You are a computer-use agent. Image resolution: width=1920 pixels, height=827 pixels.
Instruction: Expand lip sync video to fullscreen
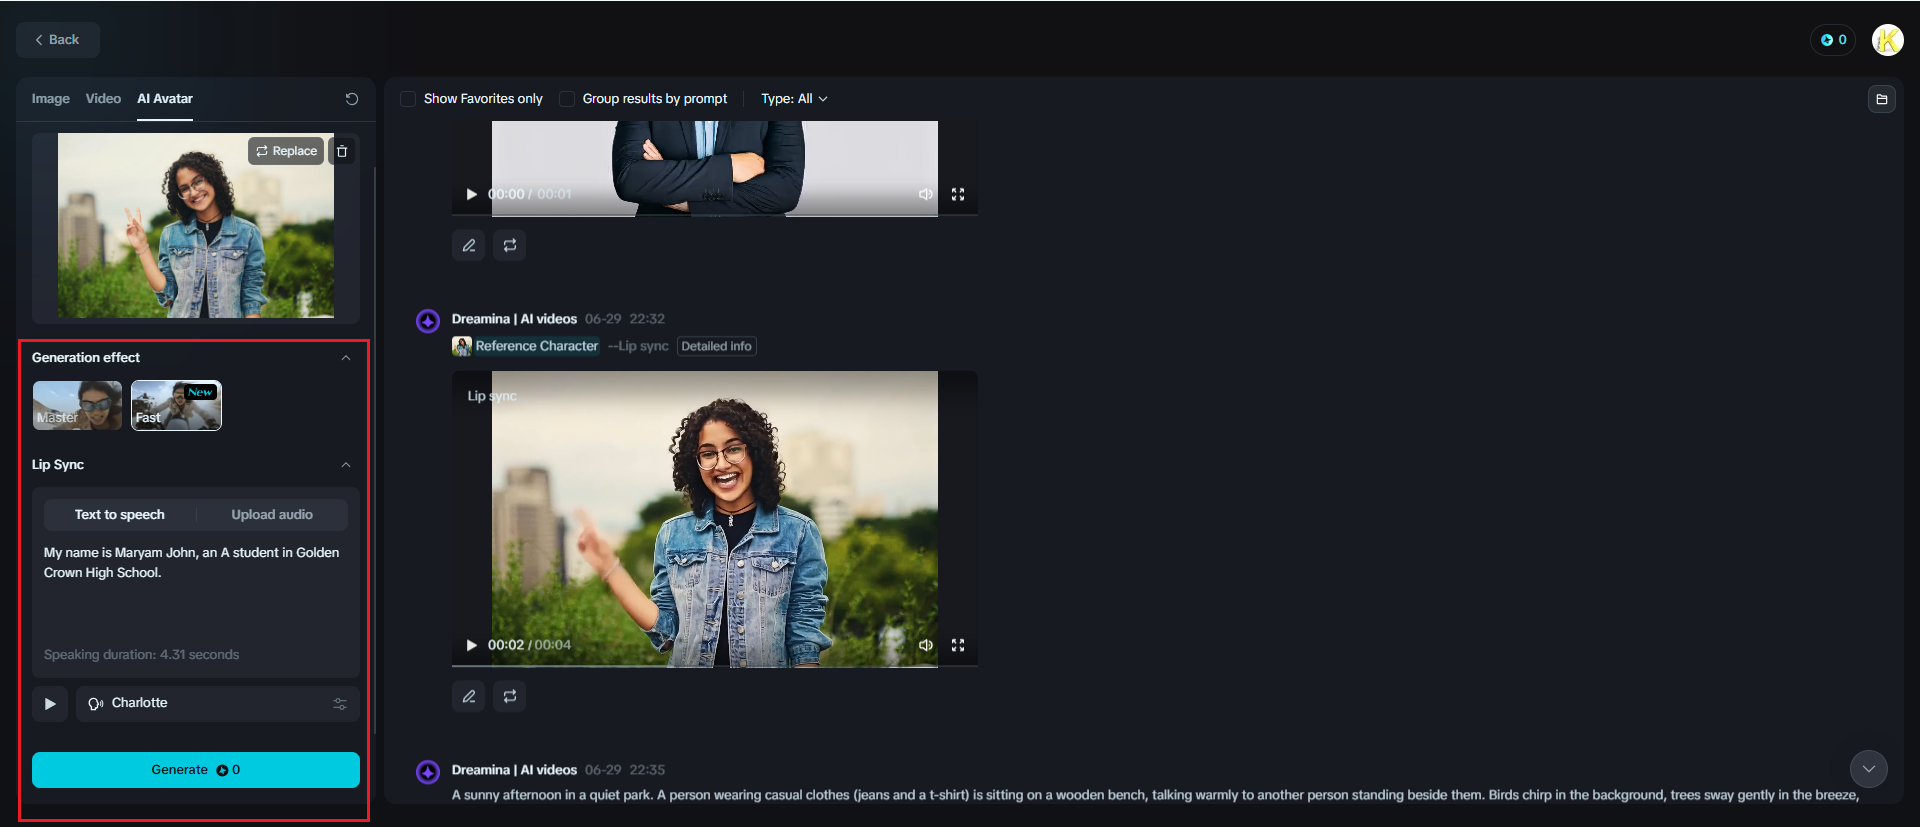[958, 645]
